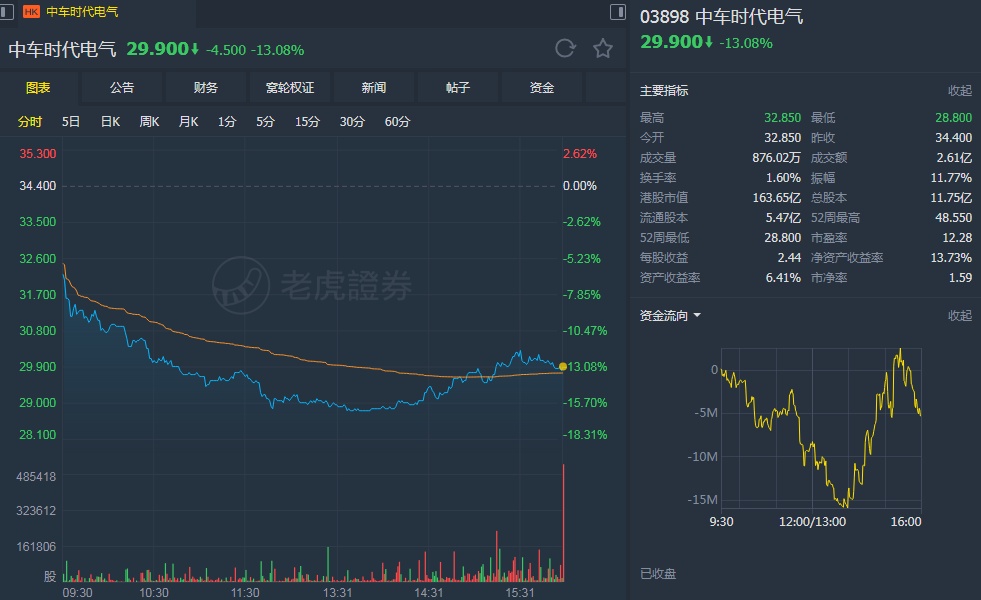
Task: Click the 485418 volume axis label
Action: (x=36, y=477)
